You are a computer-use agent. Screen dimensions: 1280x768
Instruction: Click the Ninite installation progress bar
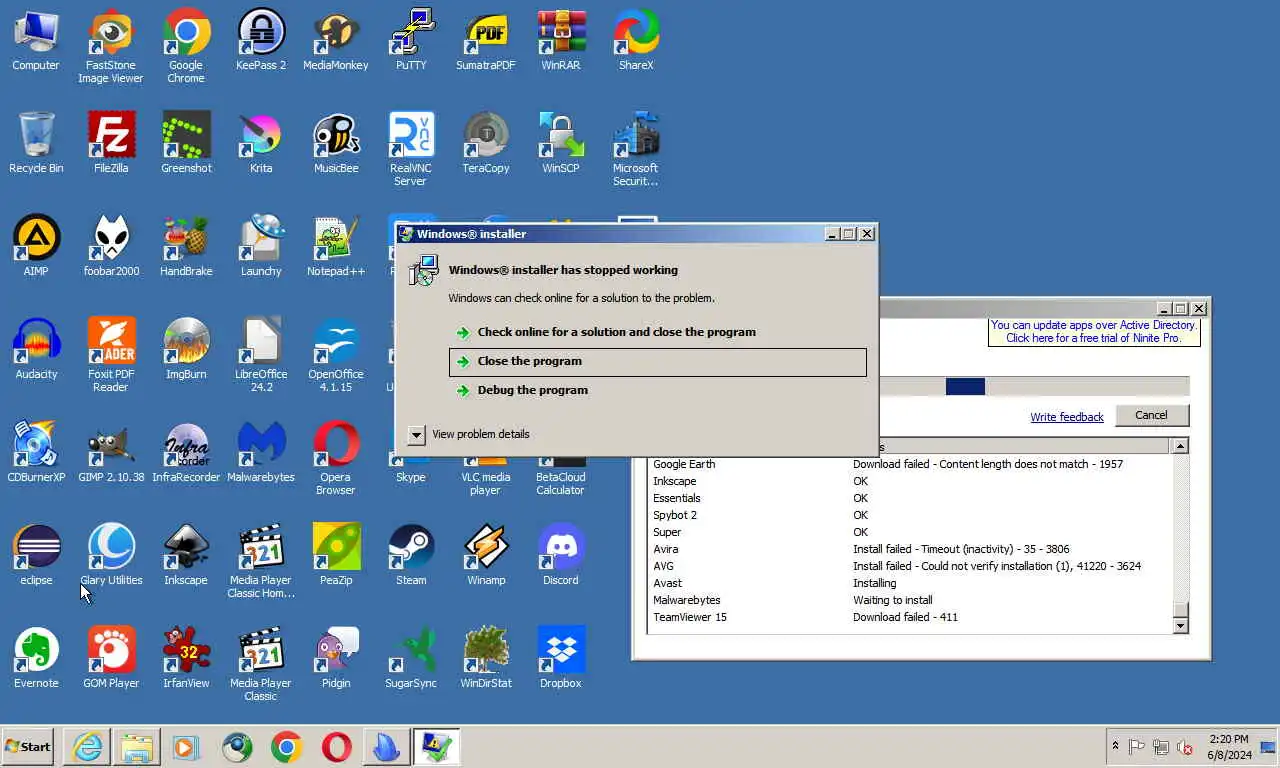click(1034, 386)
